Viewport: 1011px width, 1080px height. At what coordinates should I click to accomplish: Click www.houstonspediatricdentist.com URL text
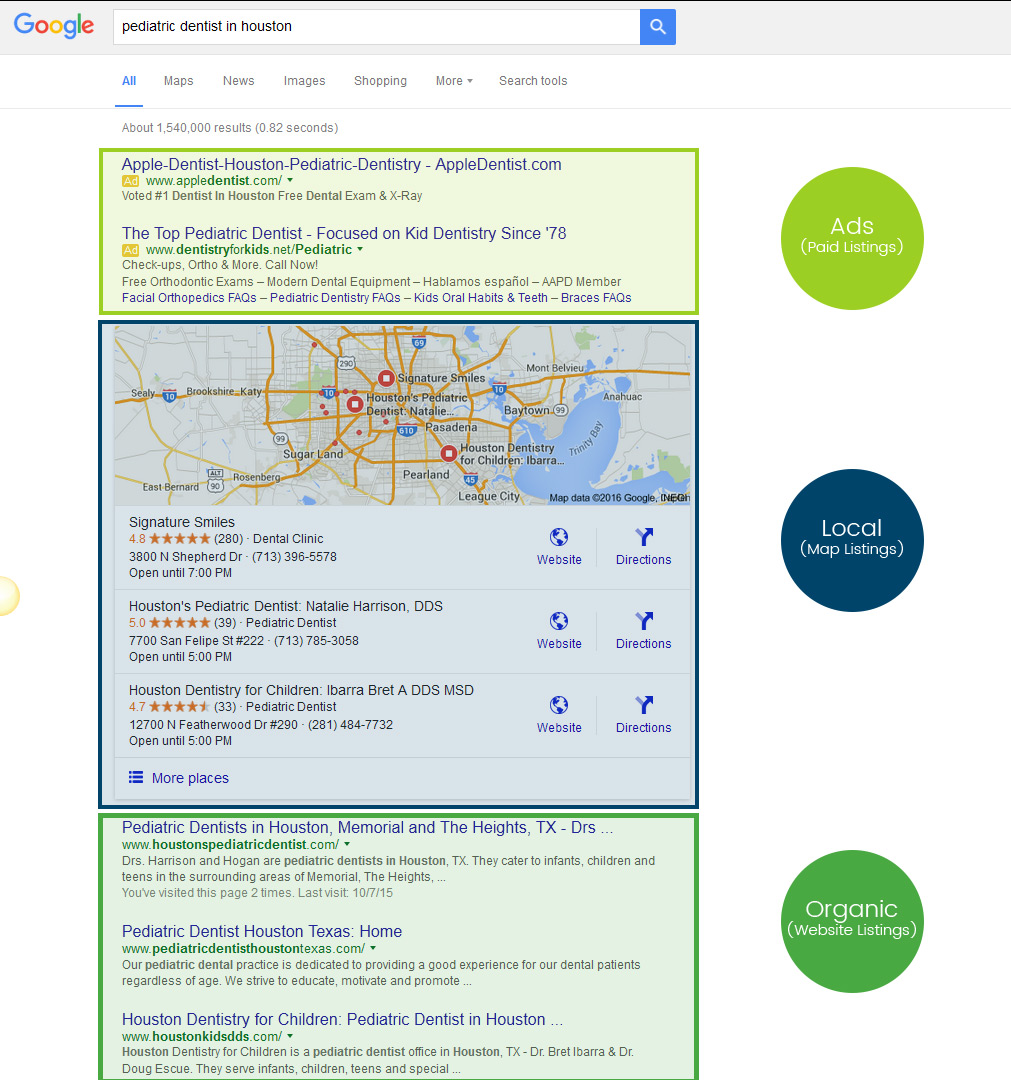(231, 844)
